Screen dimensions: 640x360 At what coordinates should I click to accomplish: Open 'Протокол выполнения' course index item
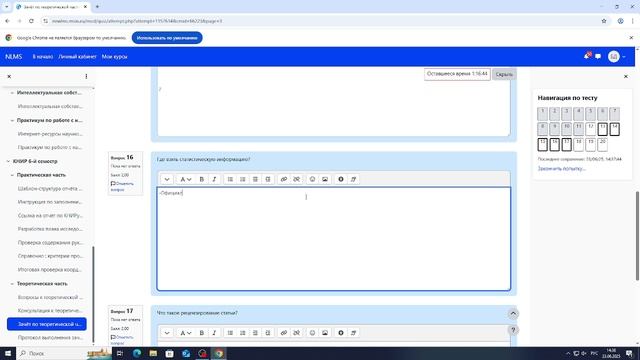coord(50,338)
